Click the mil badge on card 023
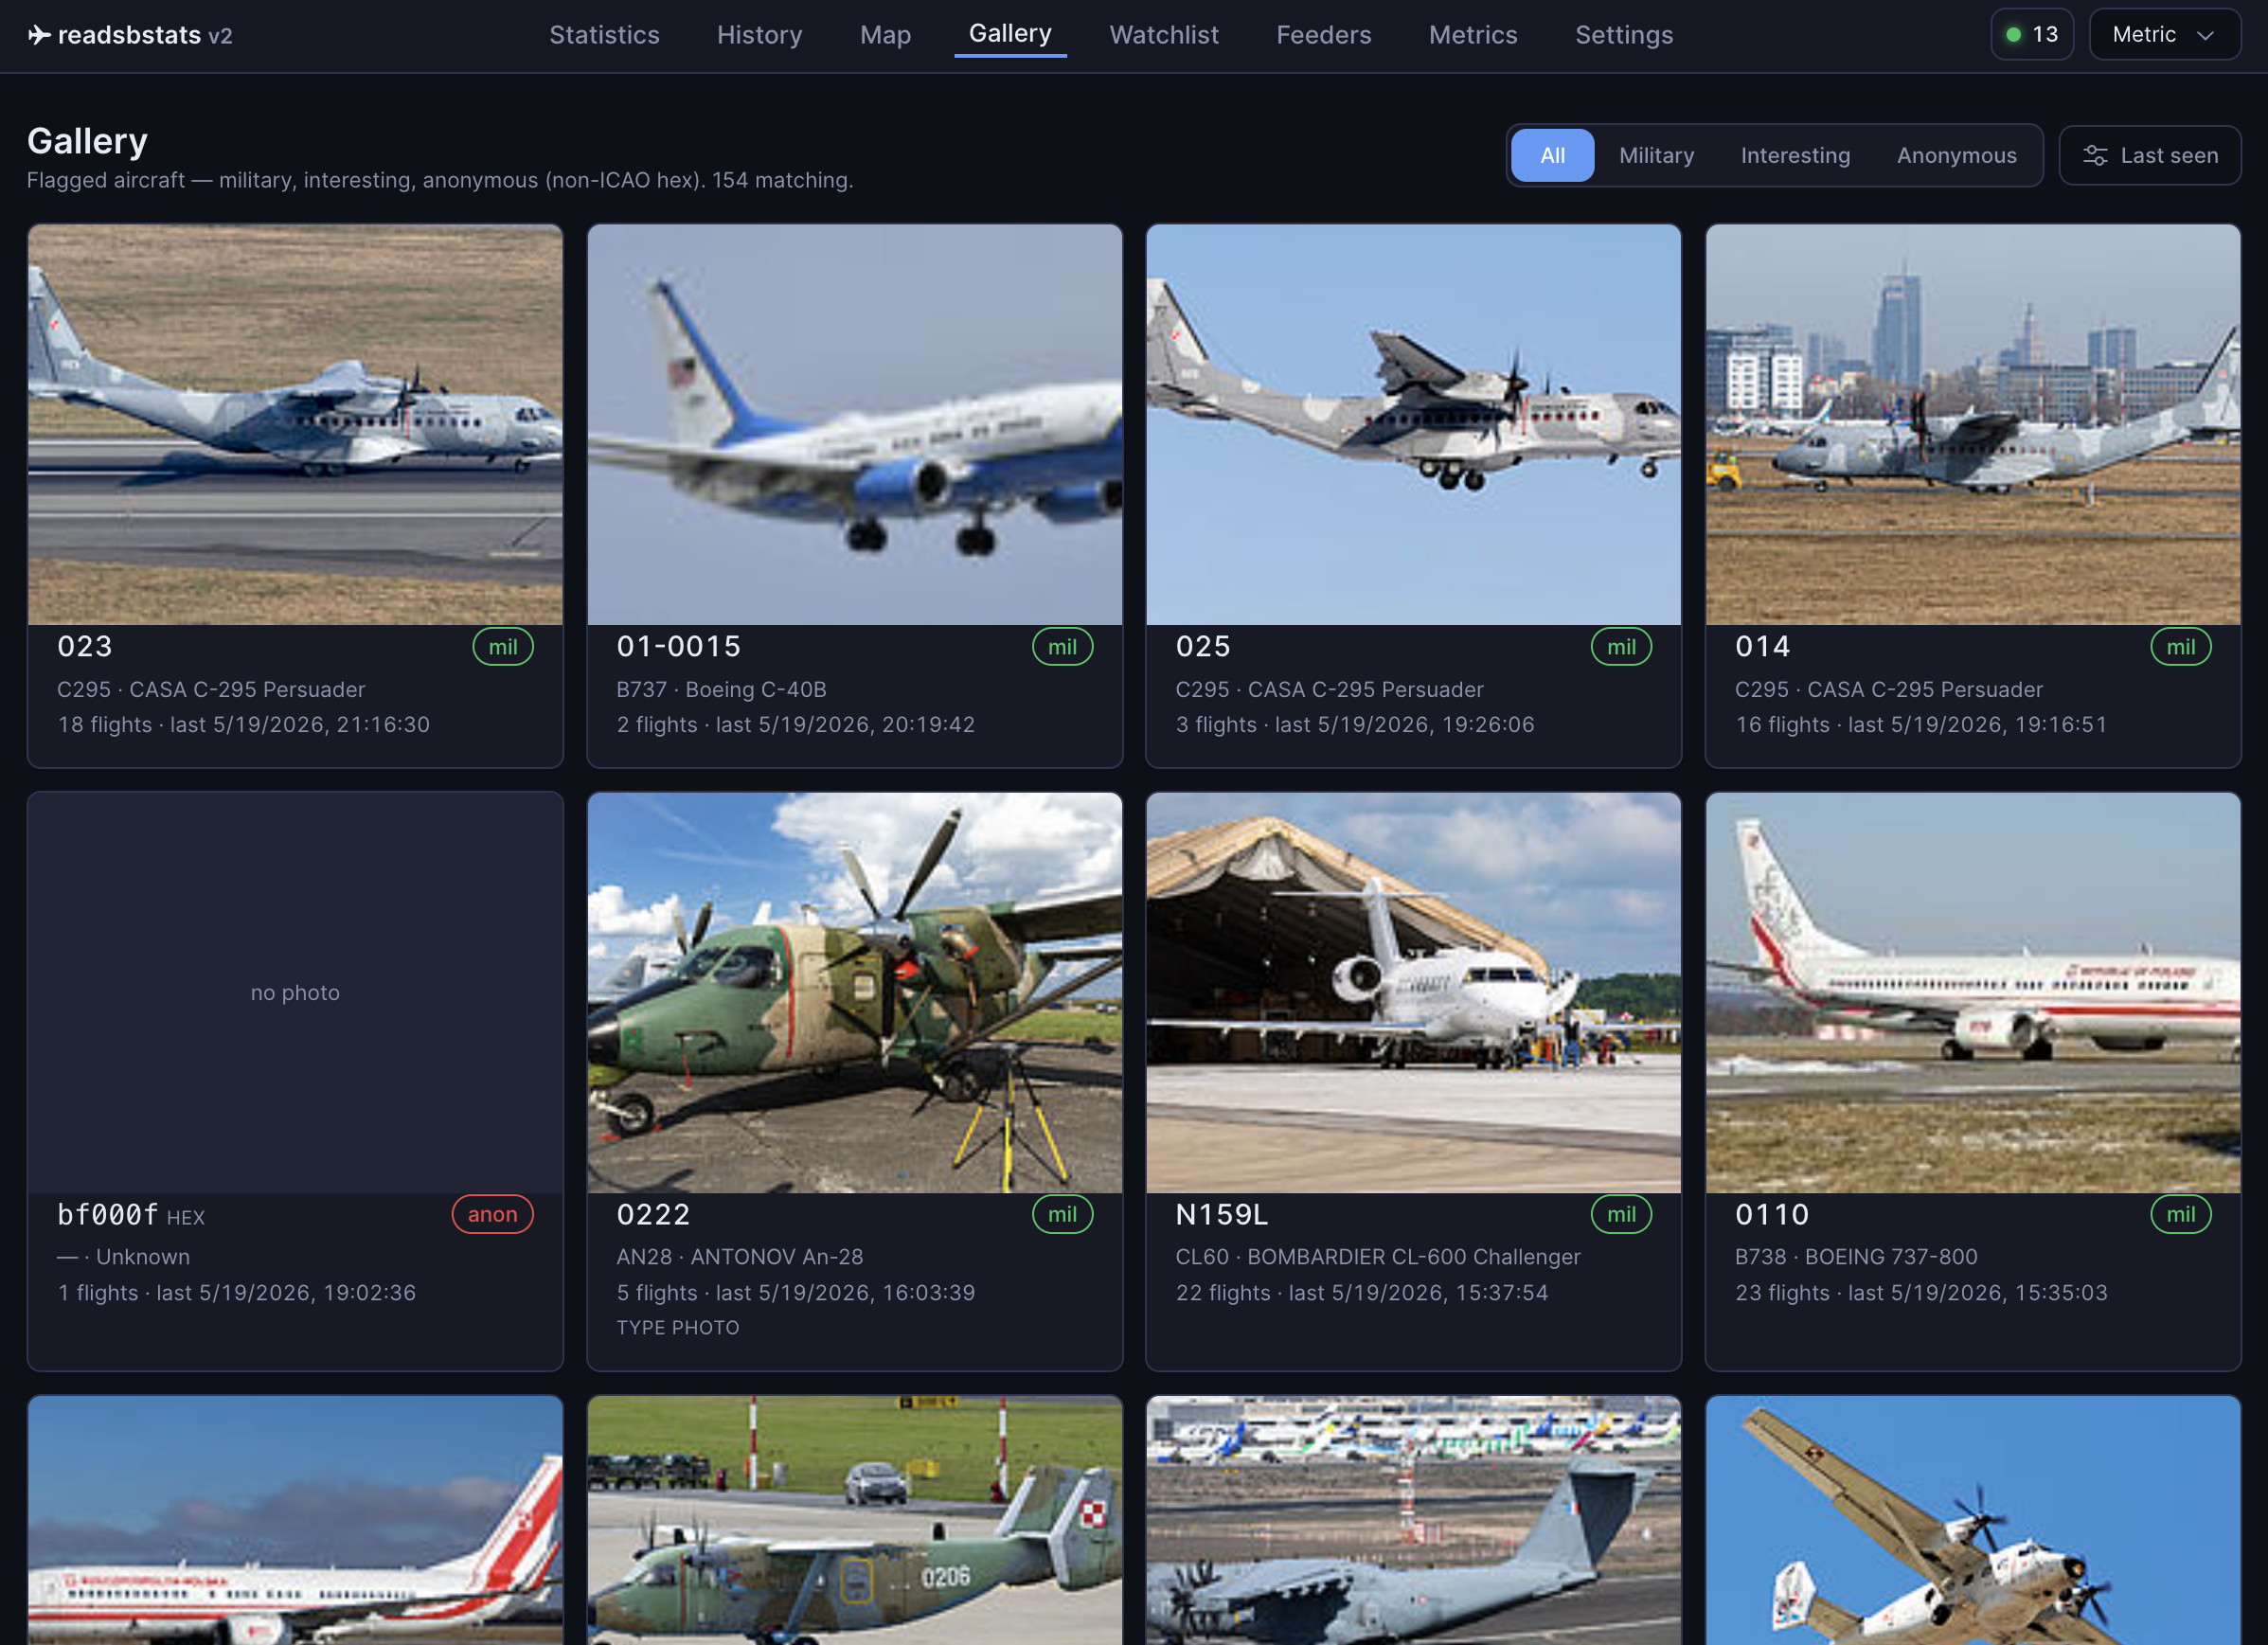Screen dimensions: 2268x1645 (x=503, y=647)
